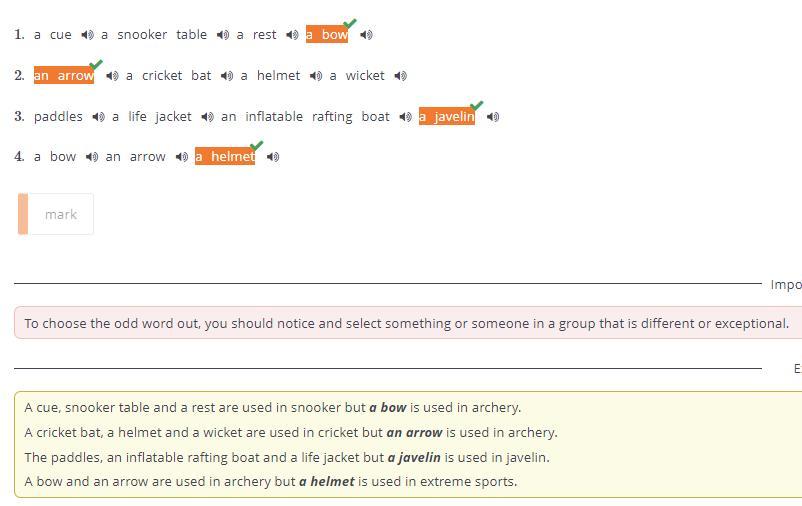
Task: Play audio for 'a javelin'
Action: (492, 117)
